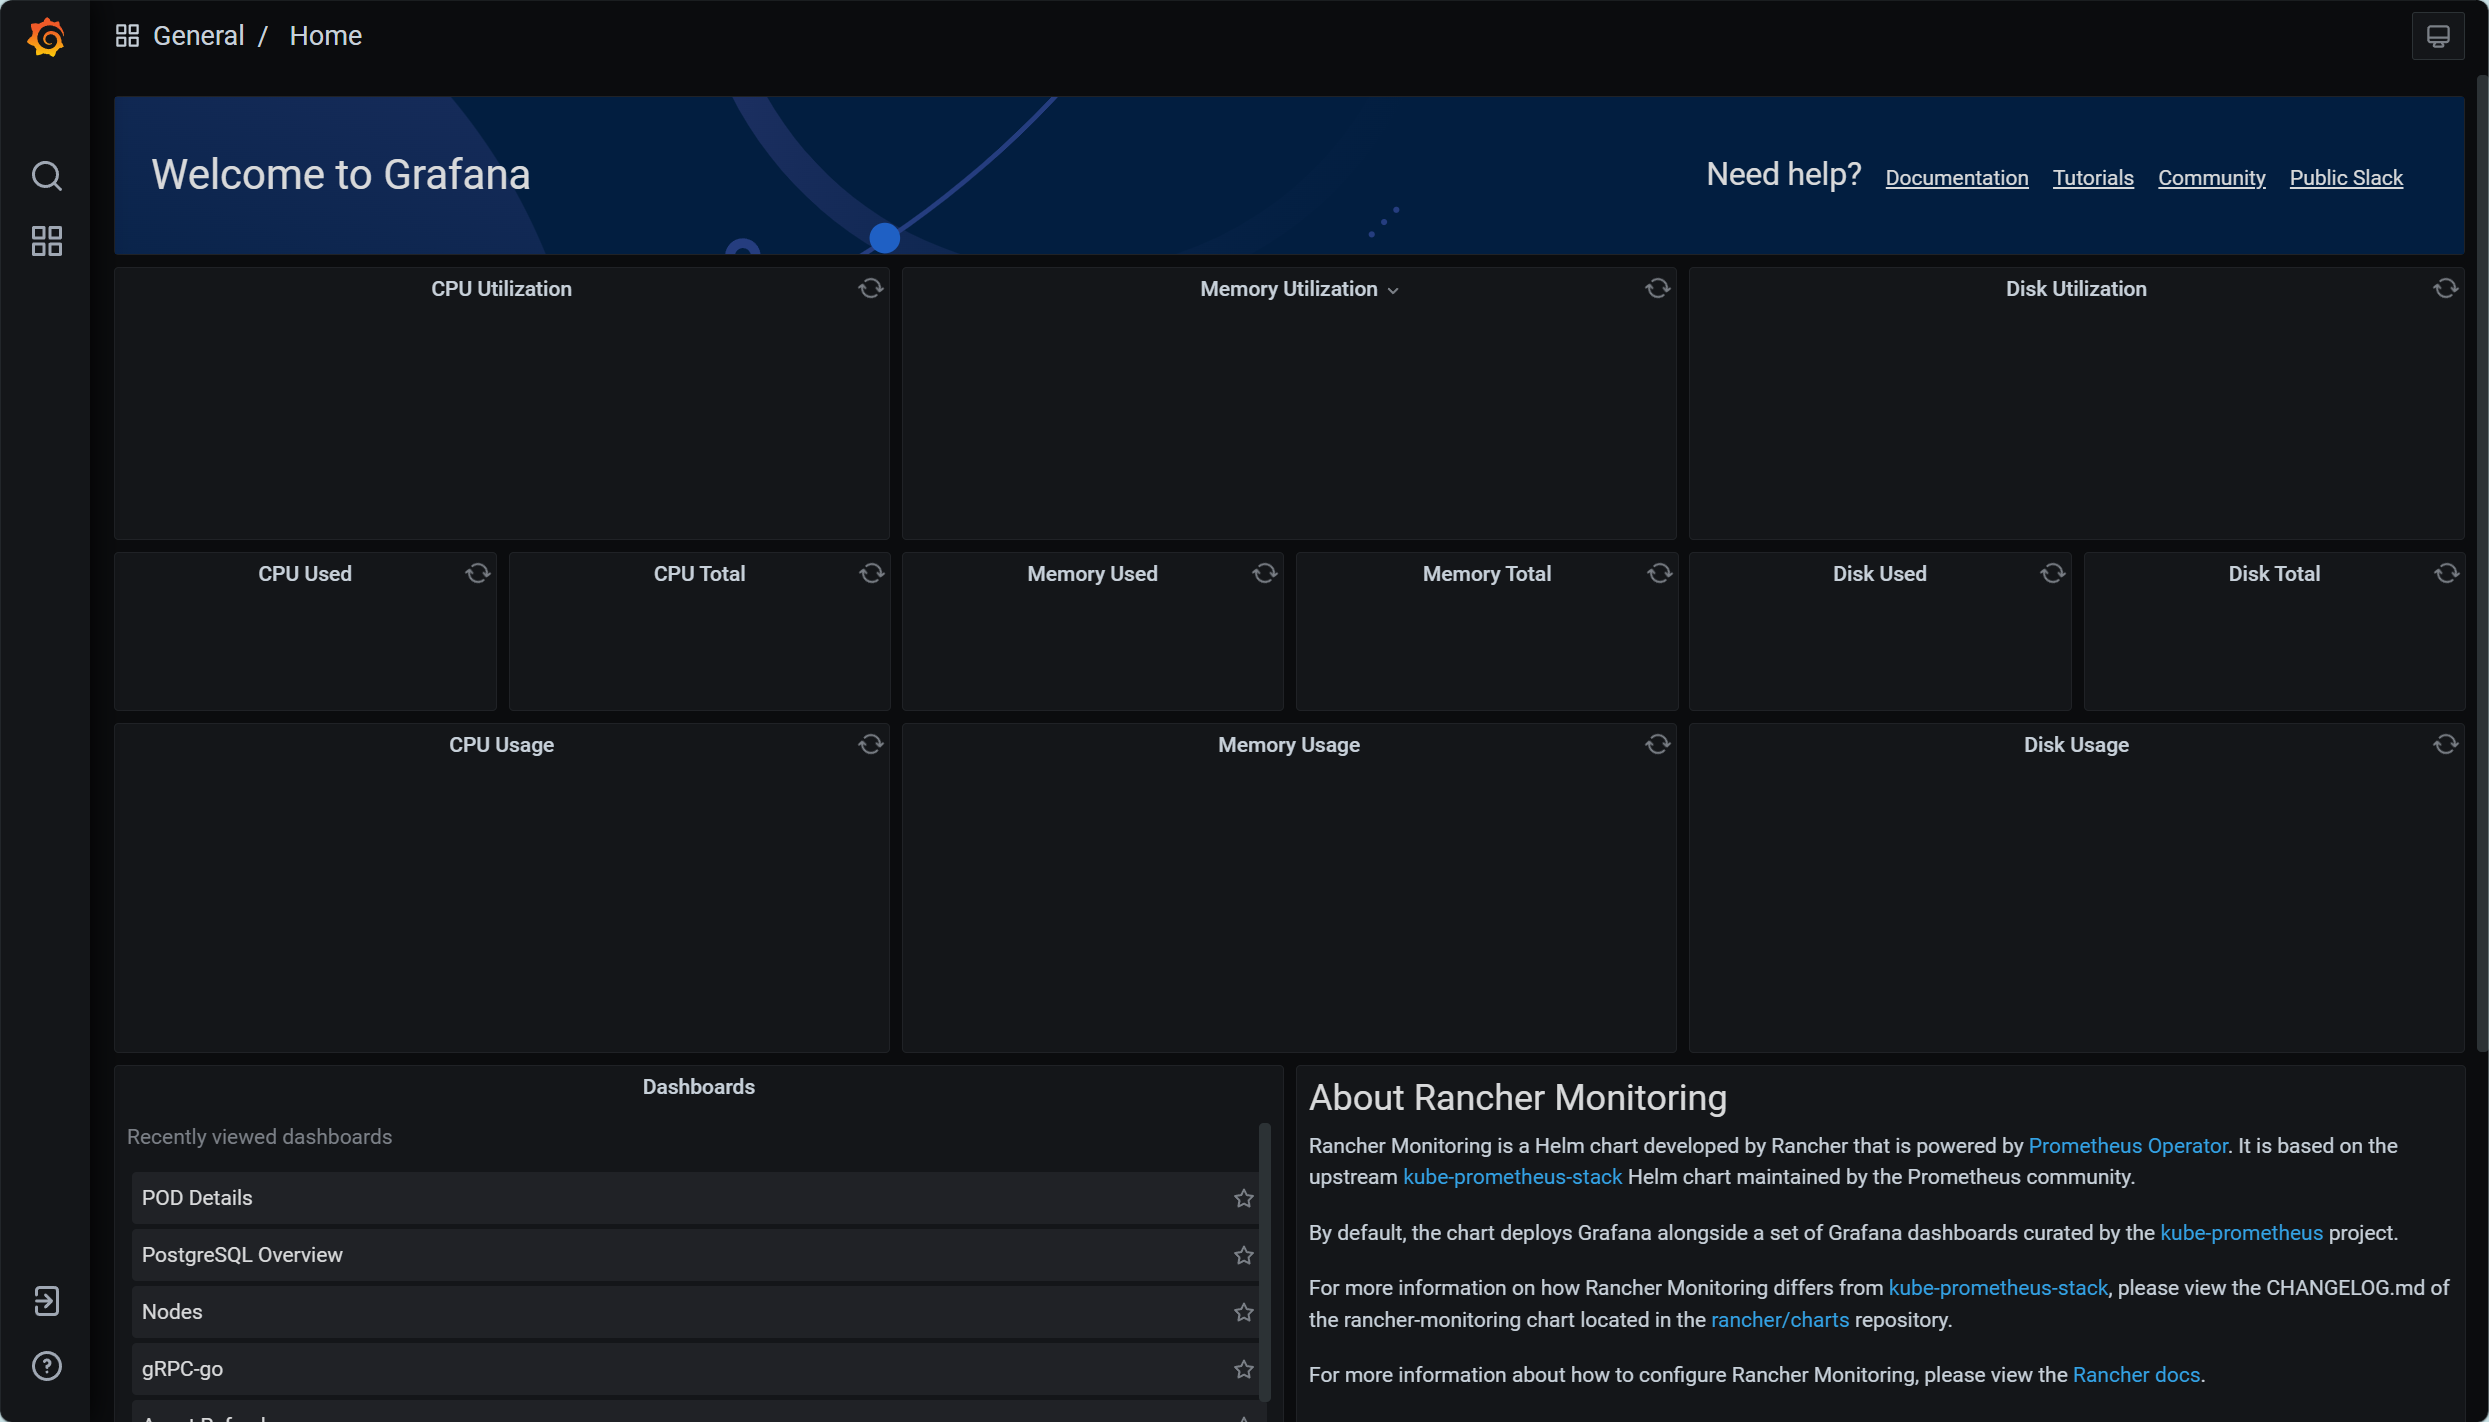Open the rancher/charts repository link
Image resolution: width=2489 pixels, height=1422 pixels.
[x=1779, y=1320]
